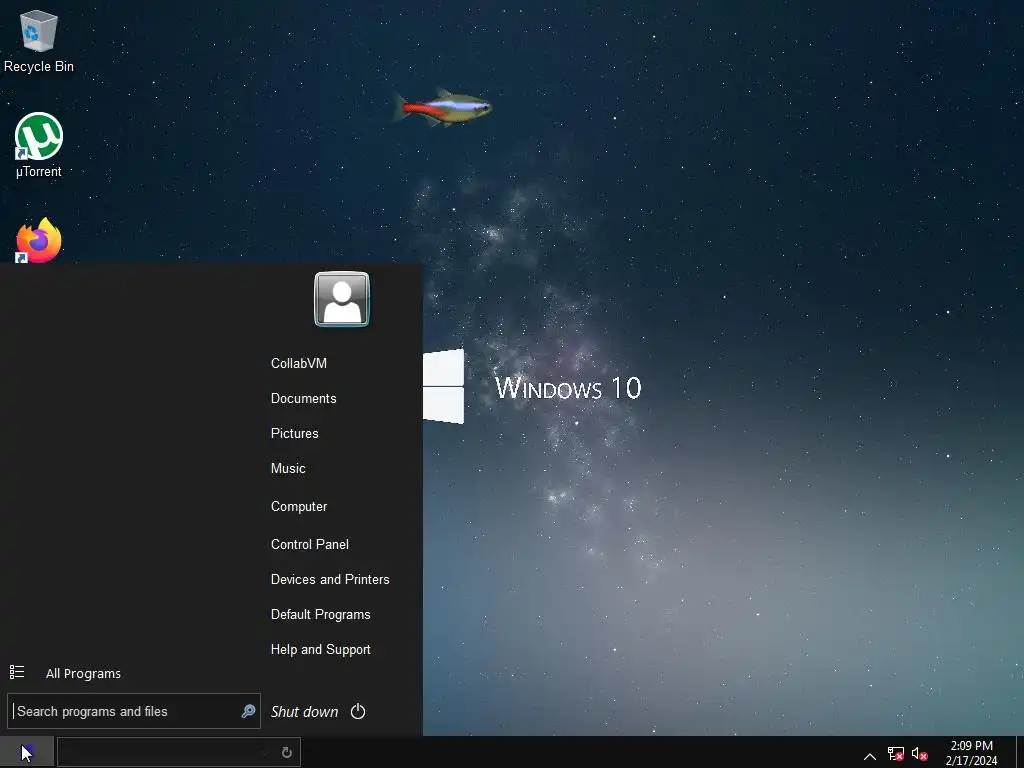The width and height of the screenshot is (1024, 768).
Task: Expand All Programs list
Action: pos(83,673)
